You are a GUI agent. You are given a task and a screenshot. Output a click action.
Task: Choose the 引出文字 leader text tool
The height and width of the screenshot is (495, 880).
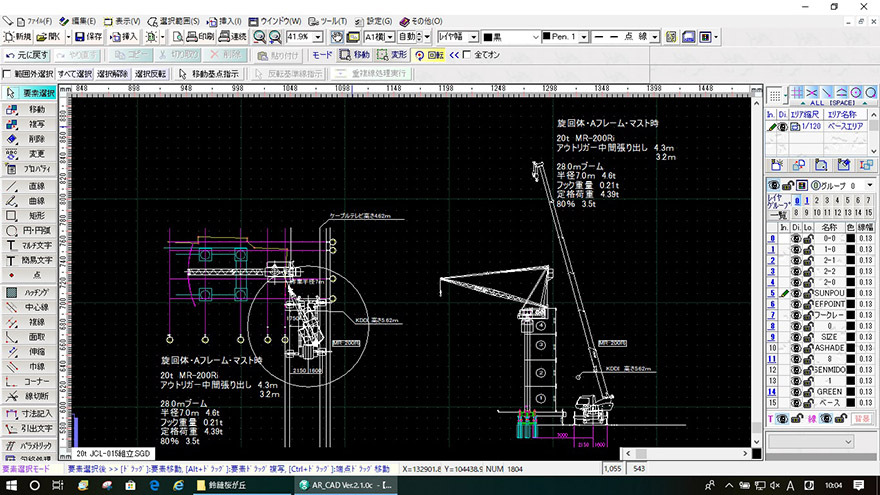(x=29, y=428)
